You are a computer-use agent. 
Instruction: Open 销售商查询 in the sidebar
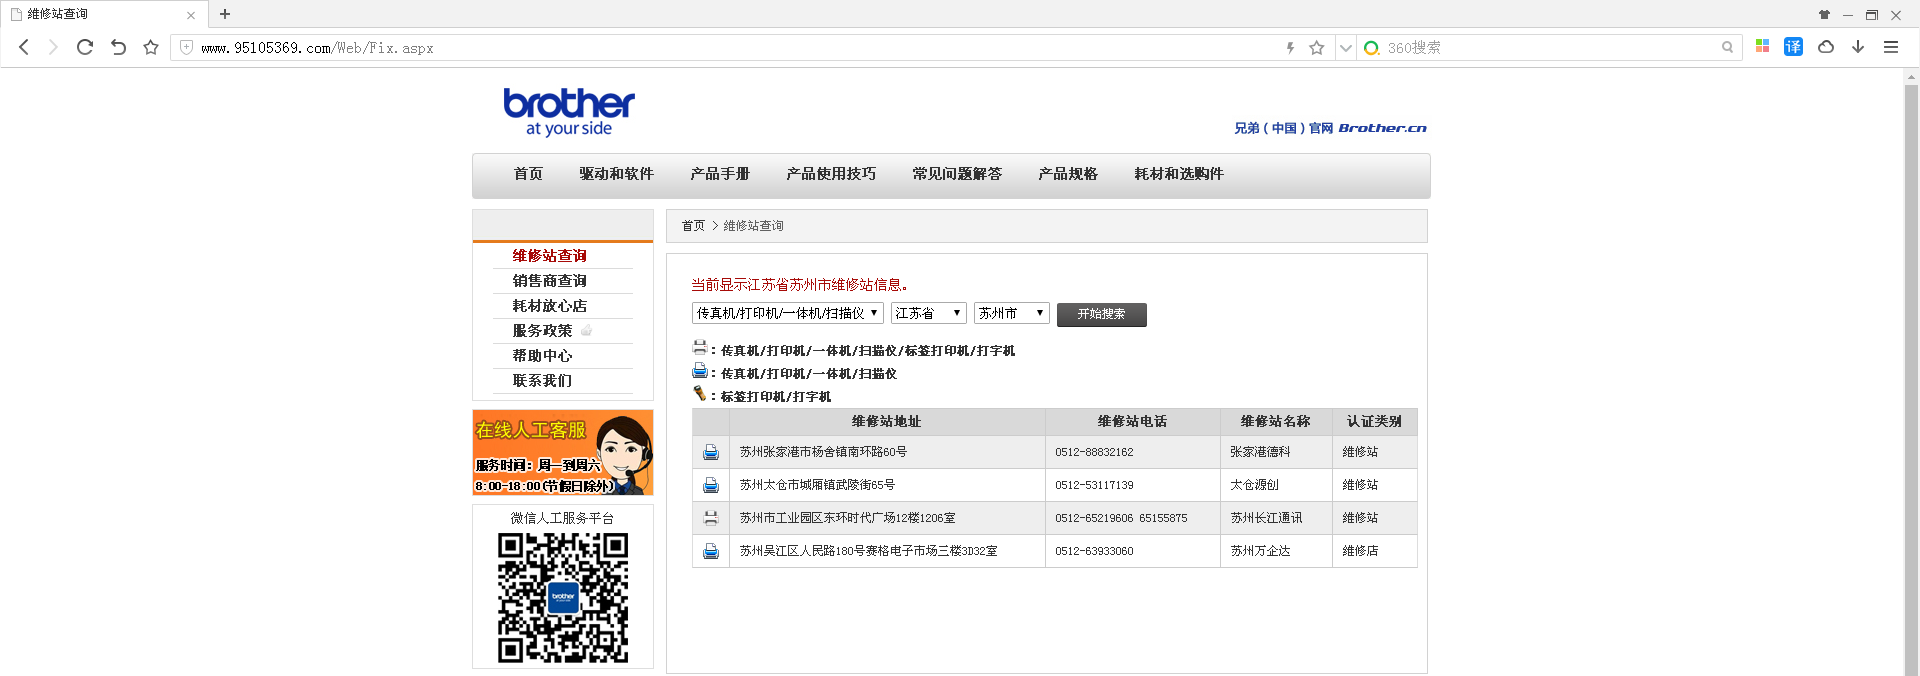click(550, 281)
